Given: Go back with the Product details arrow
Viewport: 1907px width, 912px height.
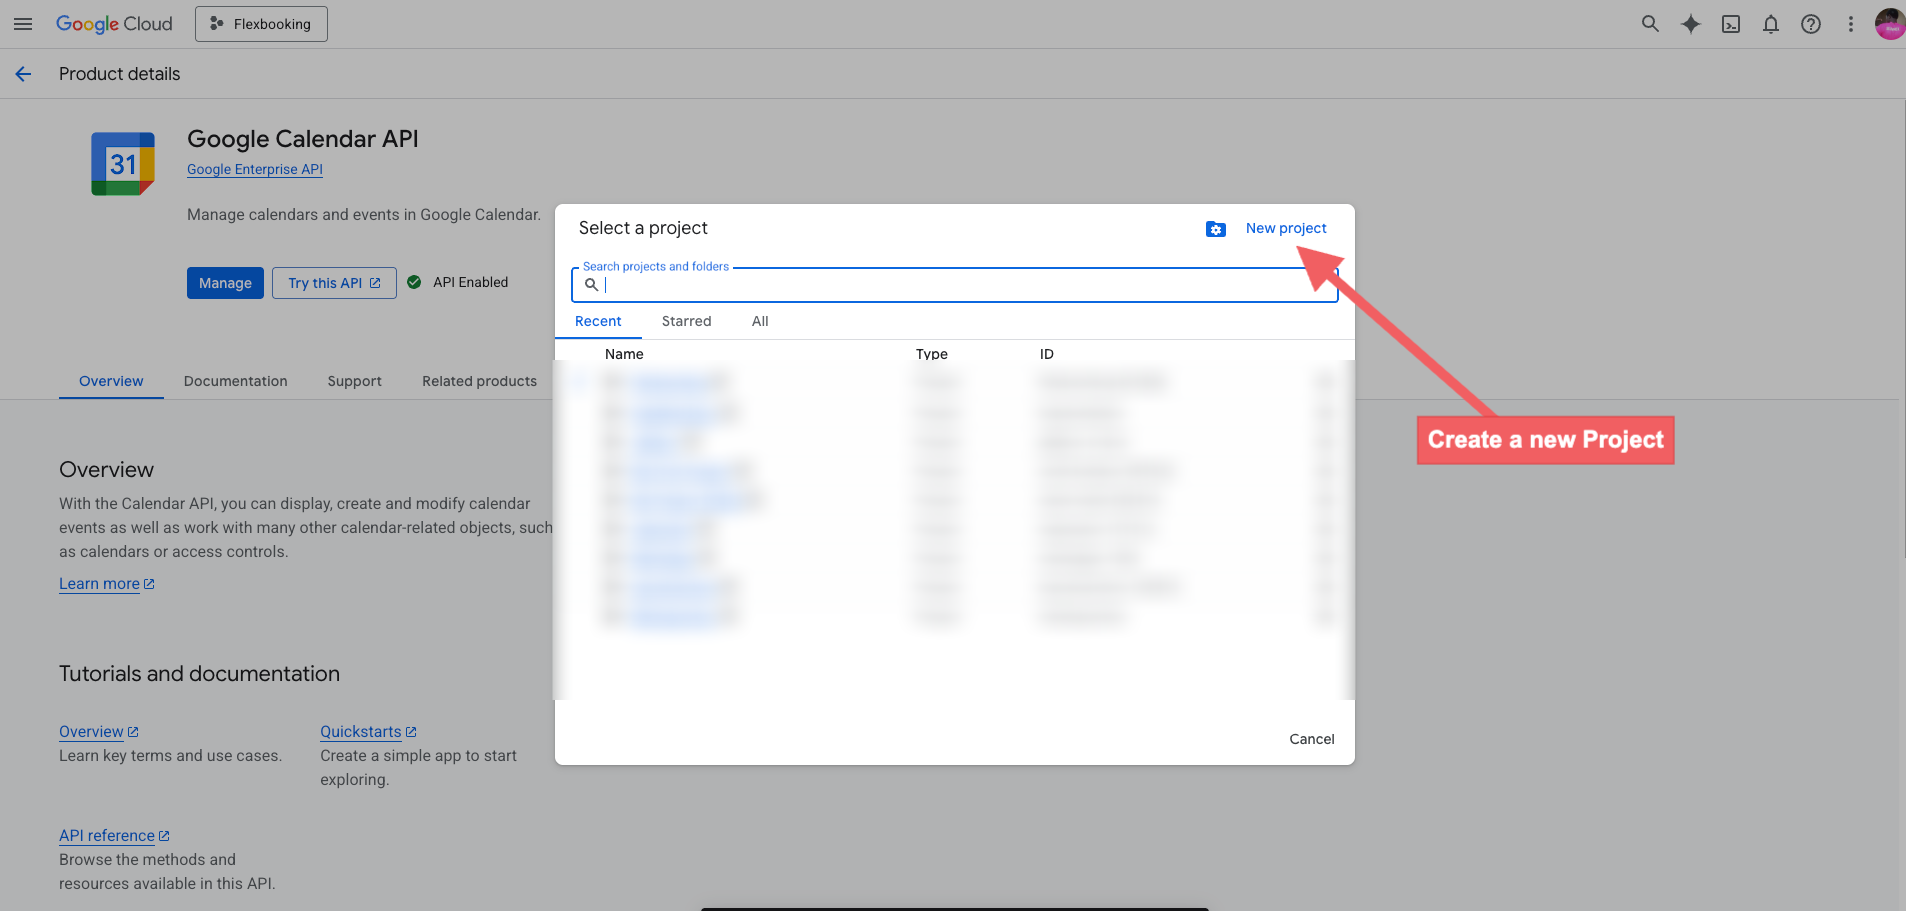Looking at the screenshot, I should pyautogui.click(x=24, y=74).
